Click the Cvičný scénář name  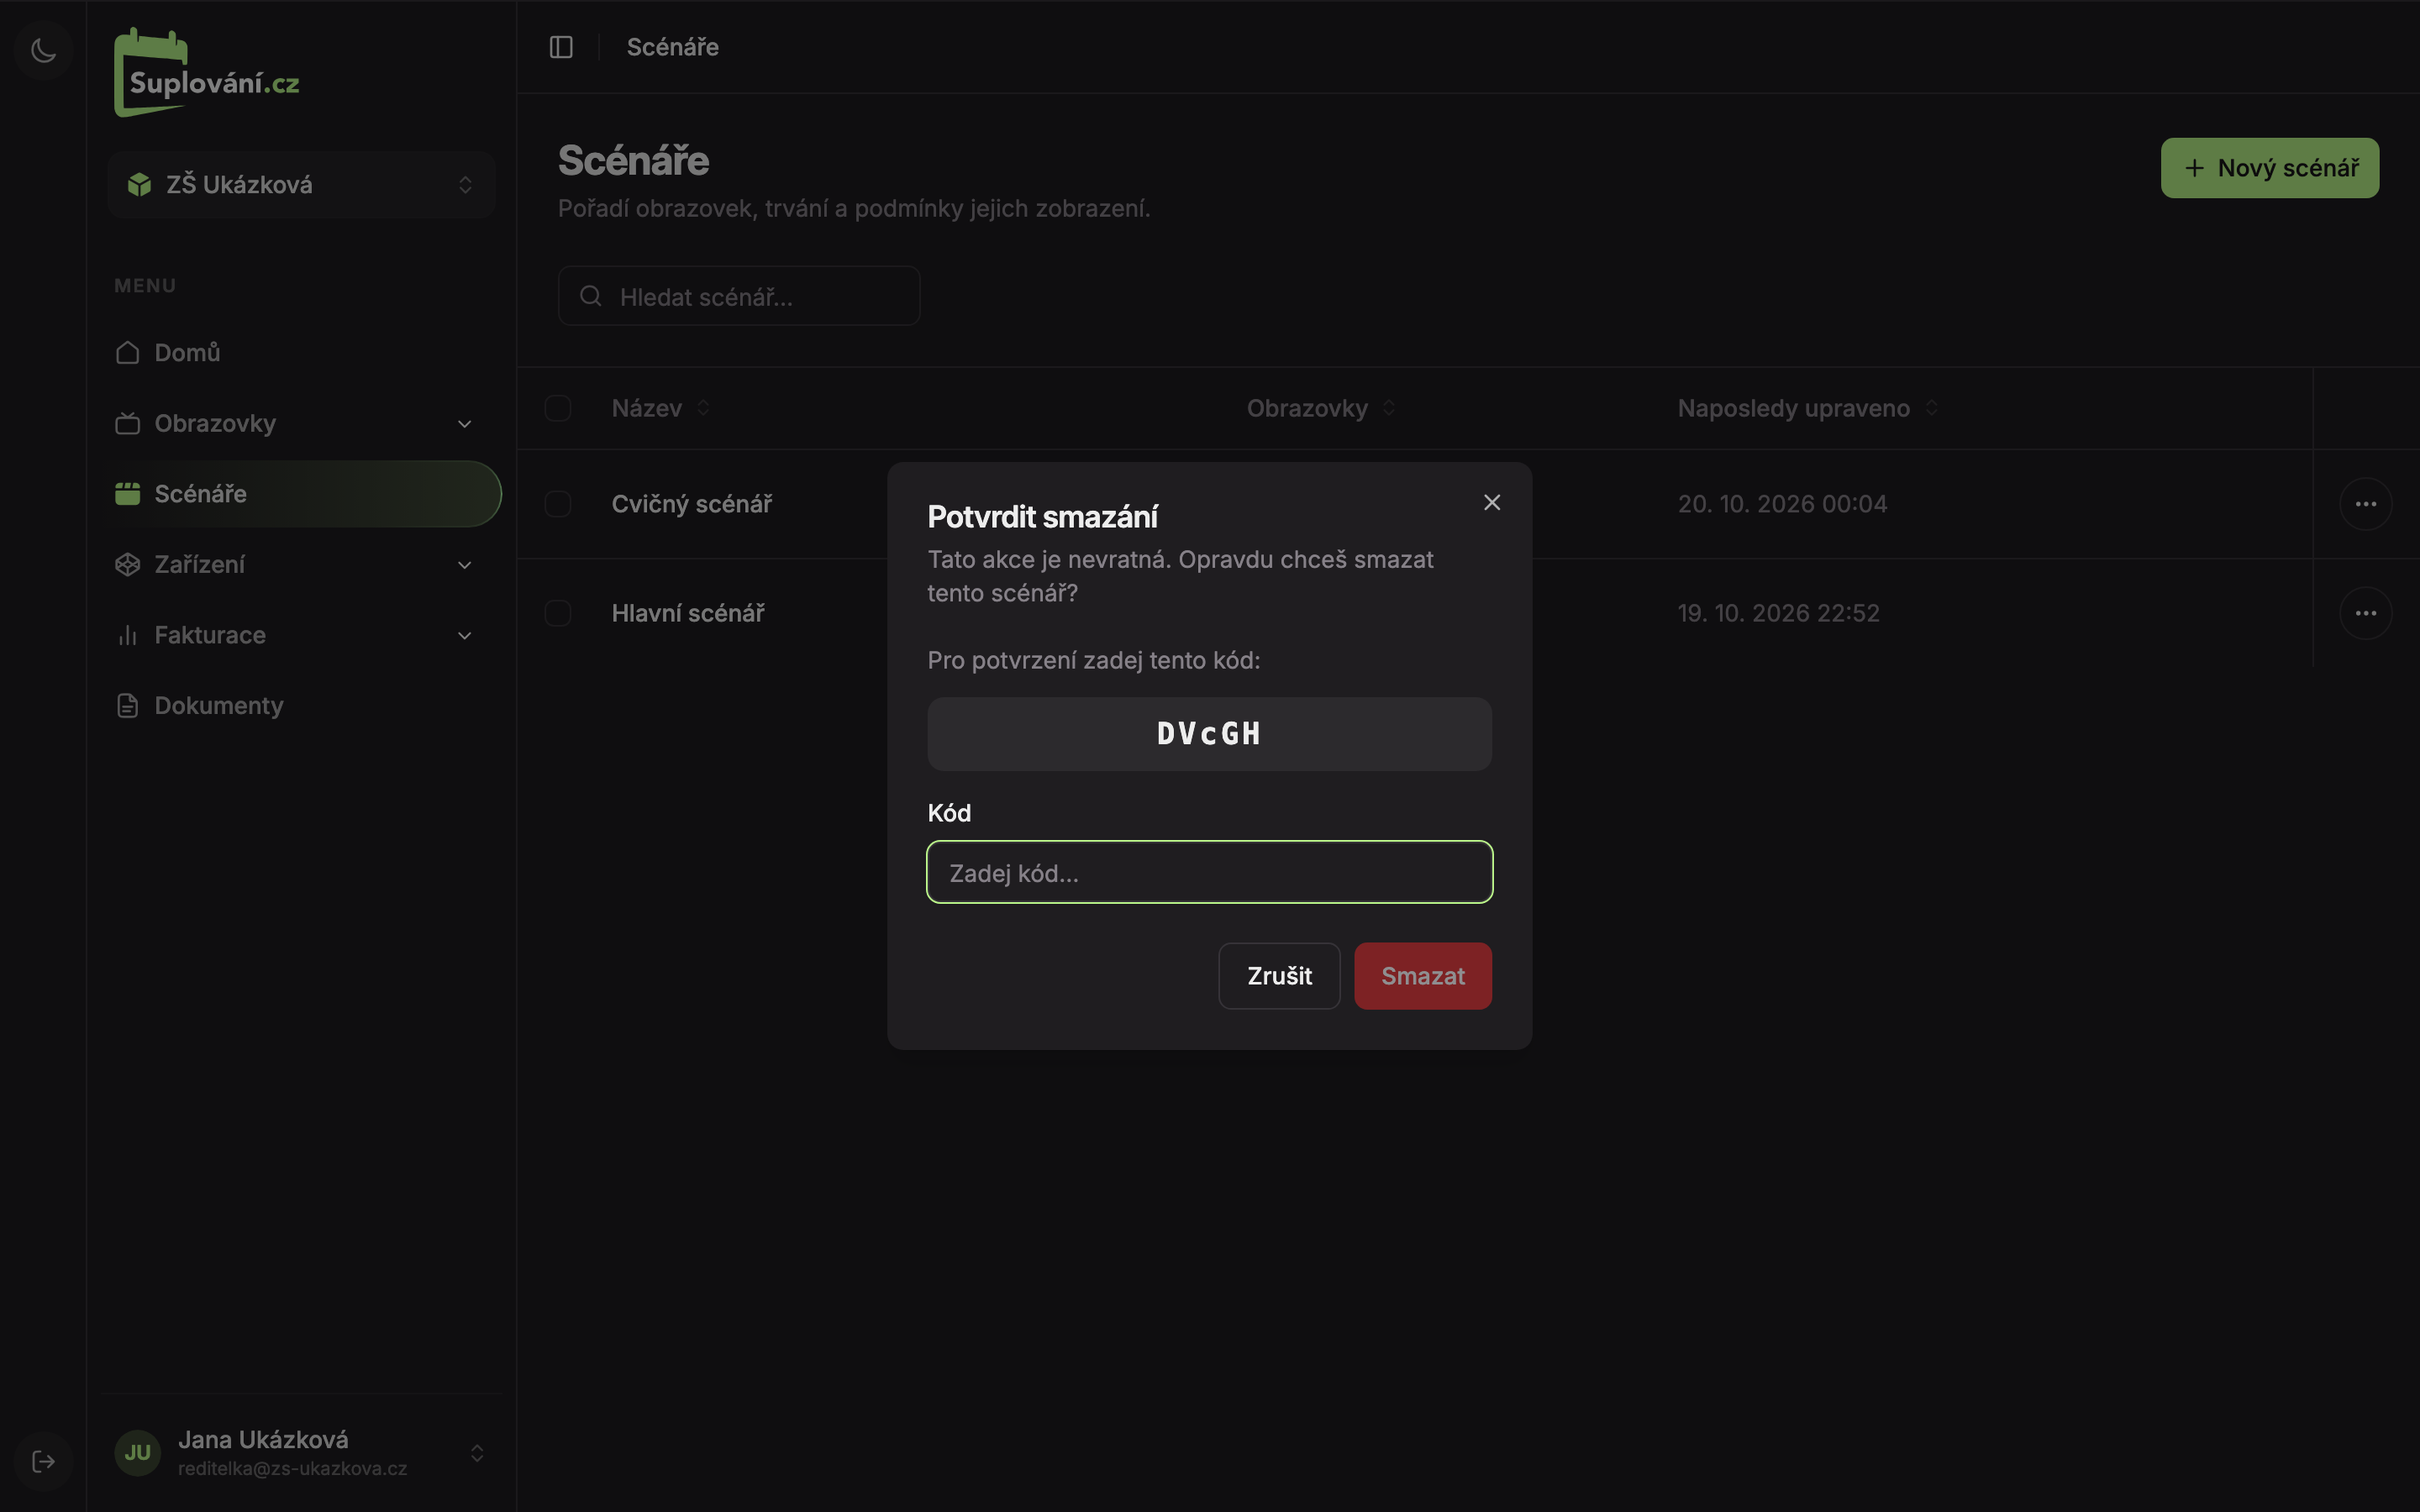pos(692,504)
